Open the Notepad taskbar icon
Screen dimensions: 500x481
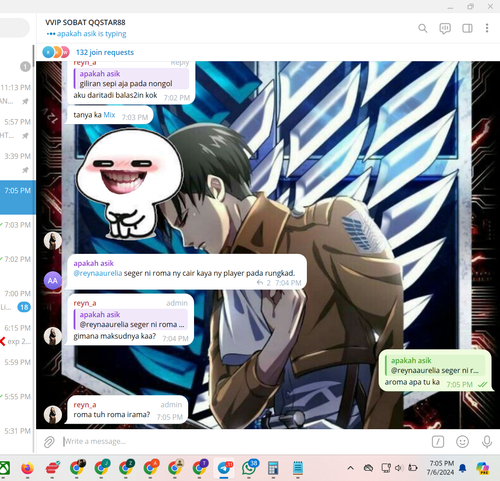point(298,468)
